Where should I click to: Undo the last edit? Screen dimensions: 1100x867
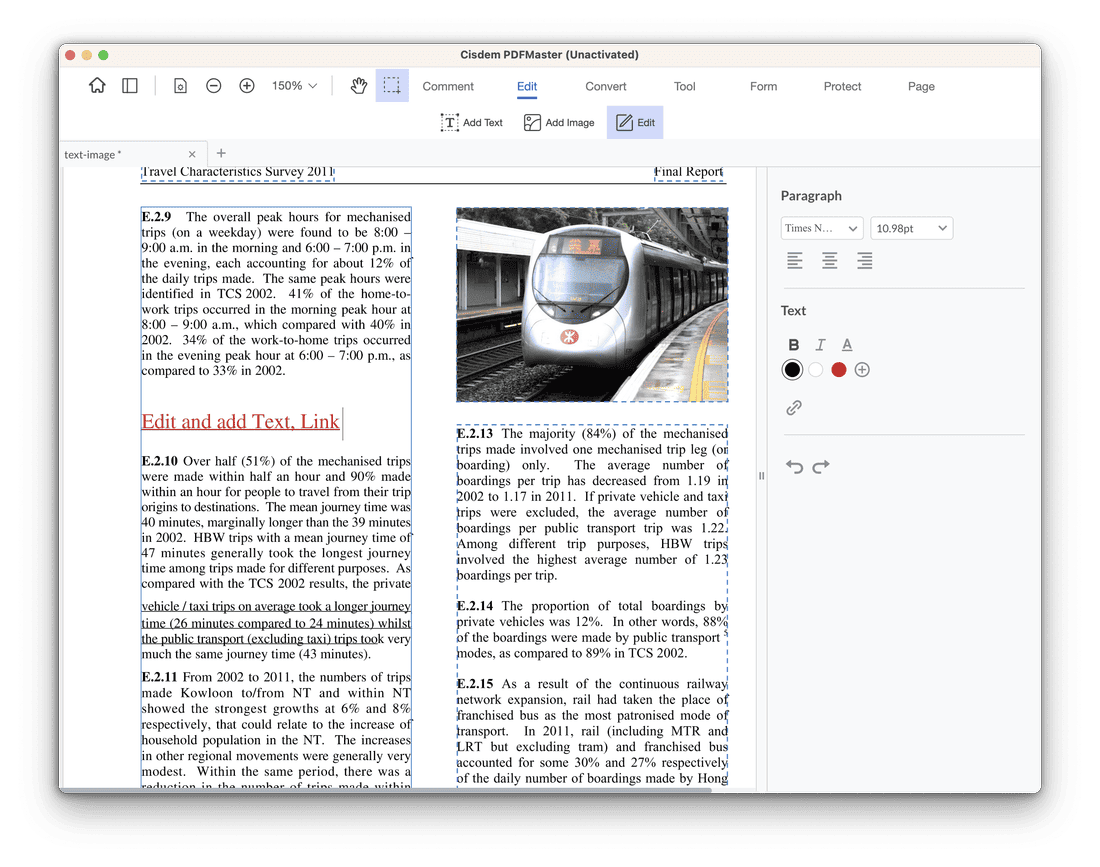pos(794,466)
